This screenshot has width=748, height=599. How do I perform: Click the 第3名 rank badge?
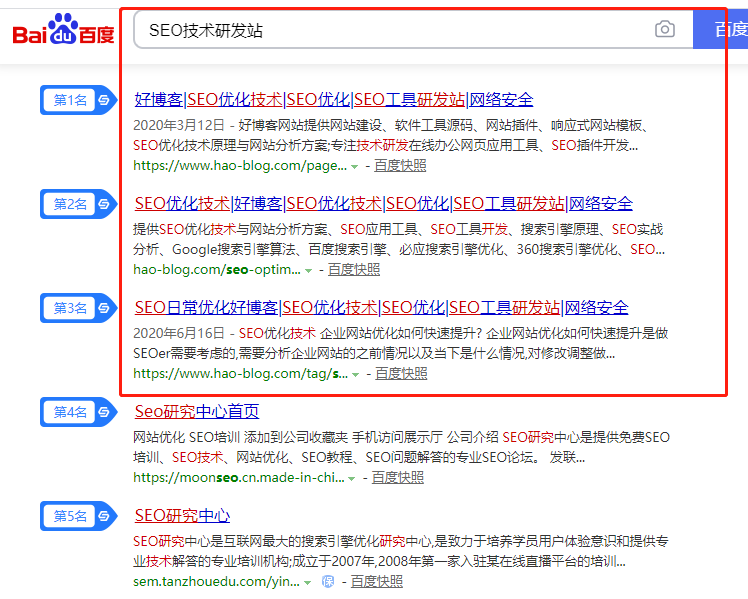point(78,308)
